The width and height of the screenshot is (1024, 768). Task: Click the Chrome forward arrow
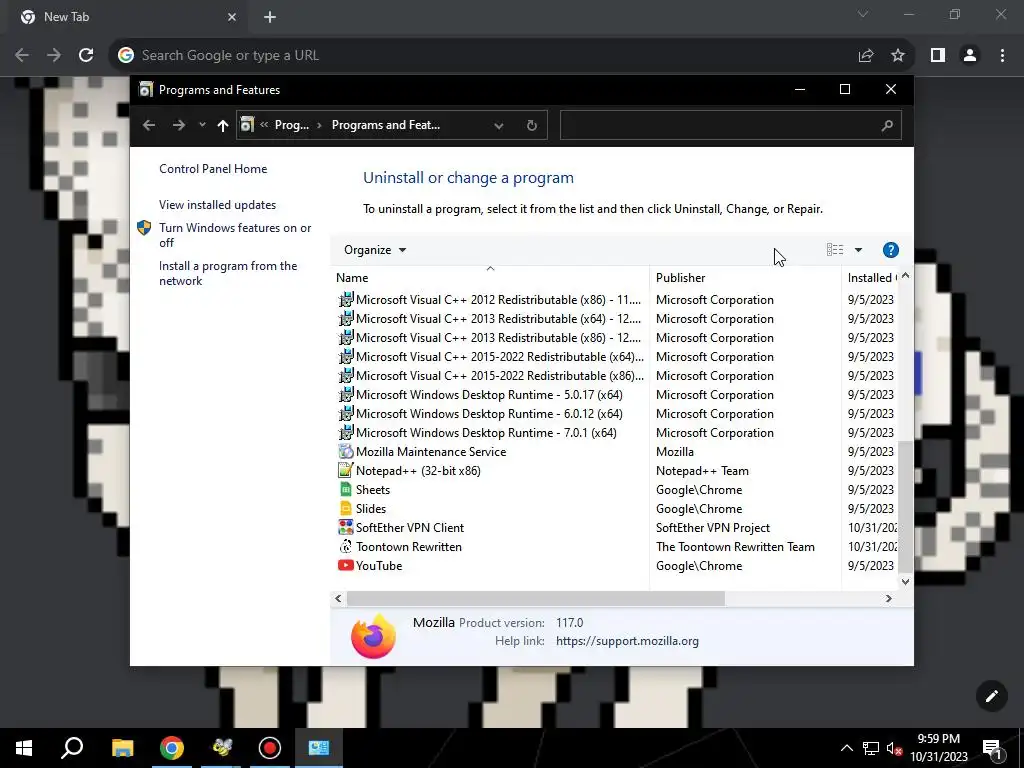click(x=54, y=56)
